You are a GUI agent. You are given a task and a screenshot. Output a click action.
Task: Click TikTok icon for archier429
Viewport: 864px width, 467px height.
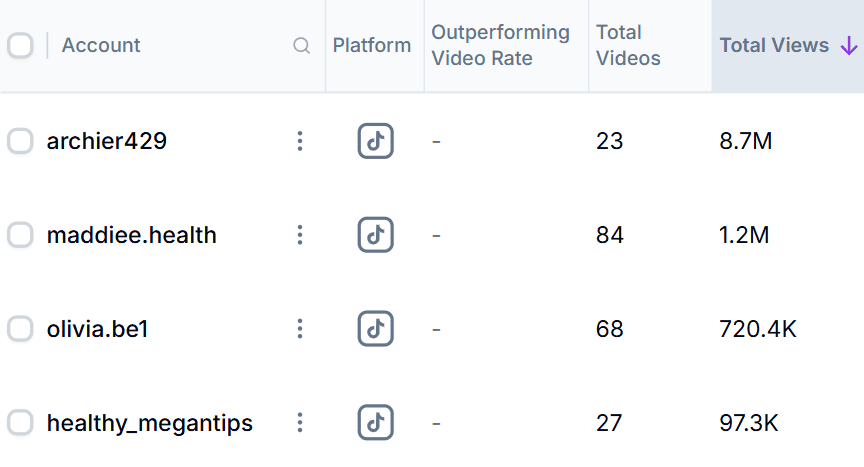[x=375, y=141]
